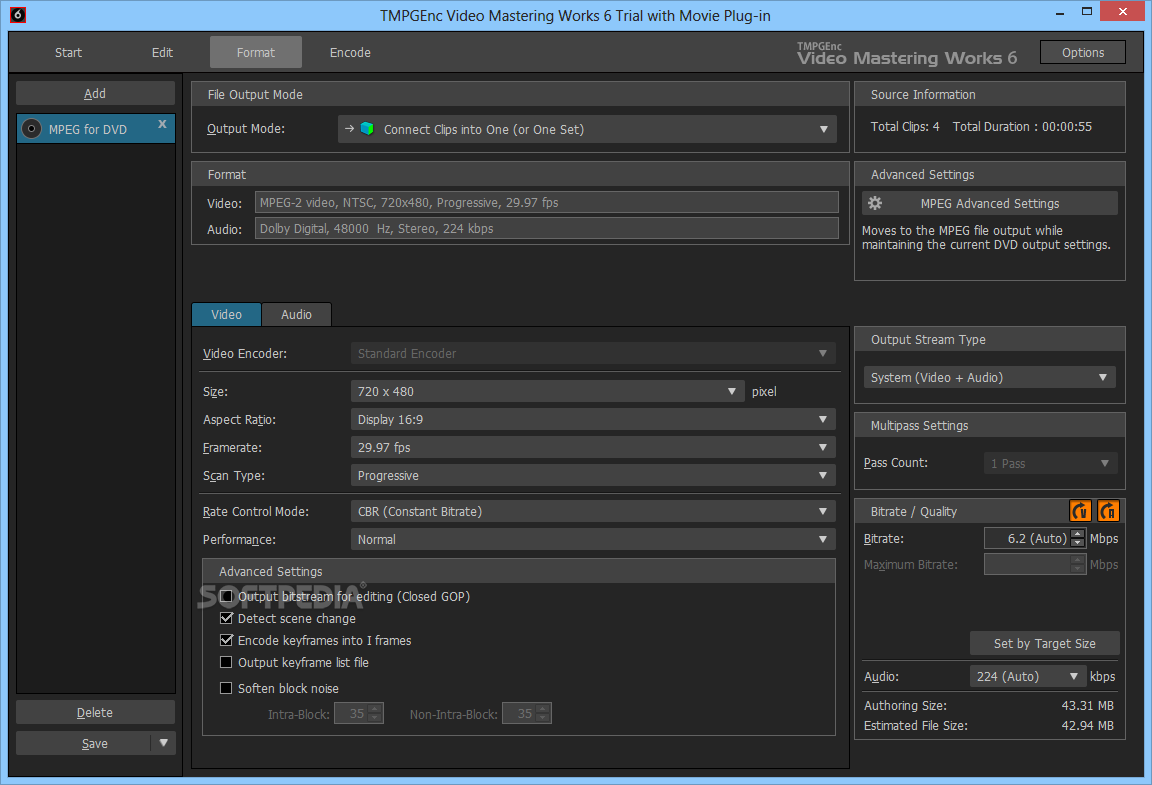Open the Framerate 29.97 fps dropdown
This screenshot has height=785, width=1152.
click(x=593, y=448)
